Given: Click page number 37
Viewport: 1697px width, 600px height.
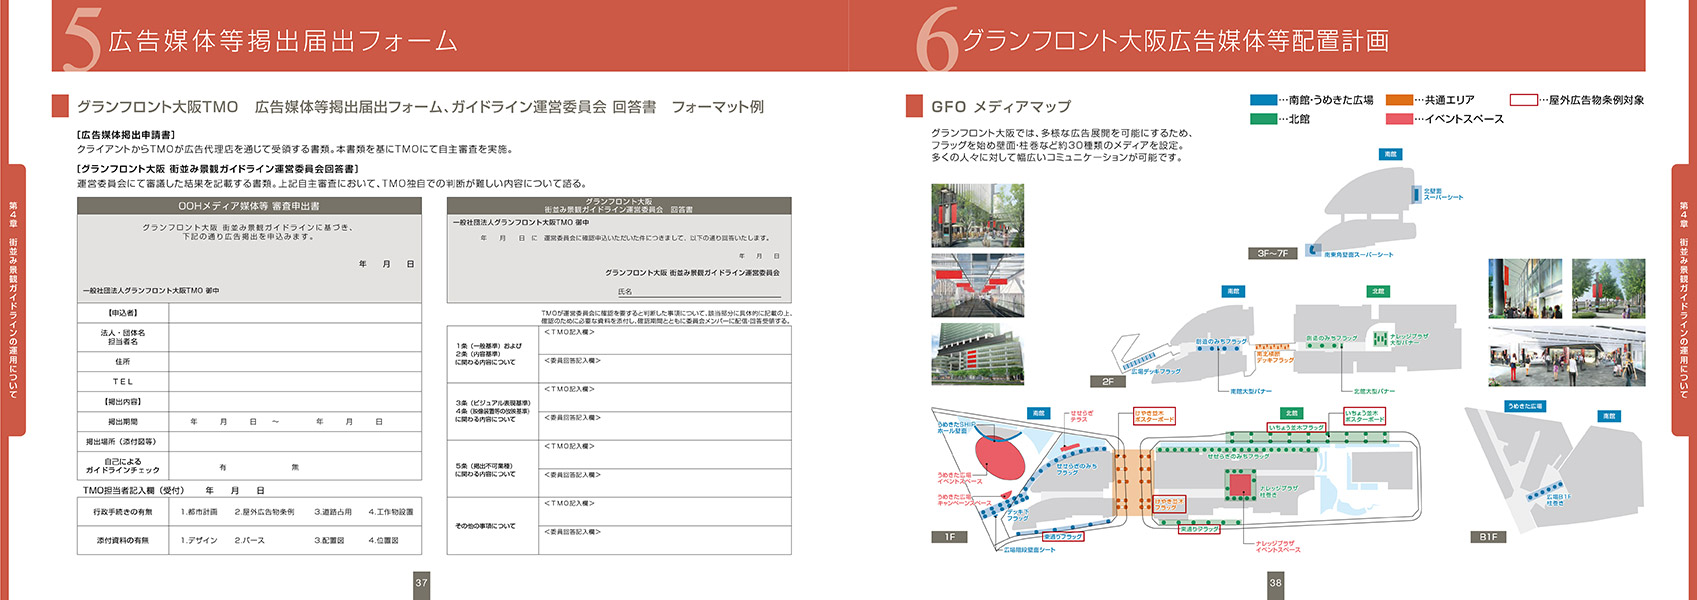Looking at the screenshot, I should tap(421, 583).
